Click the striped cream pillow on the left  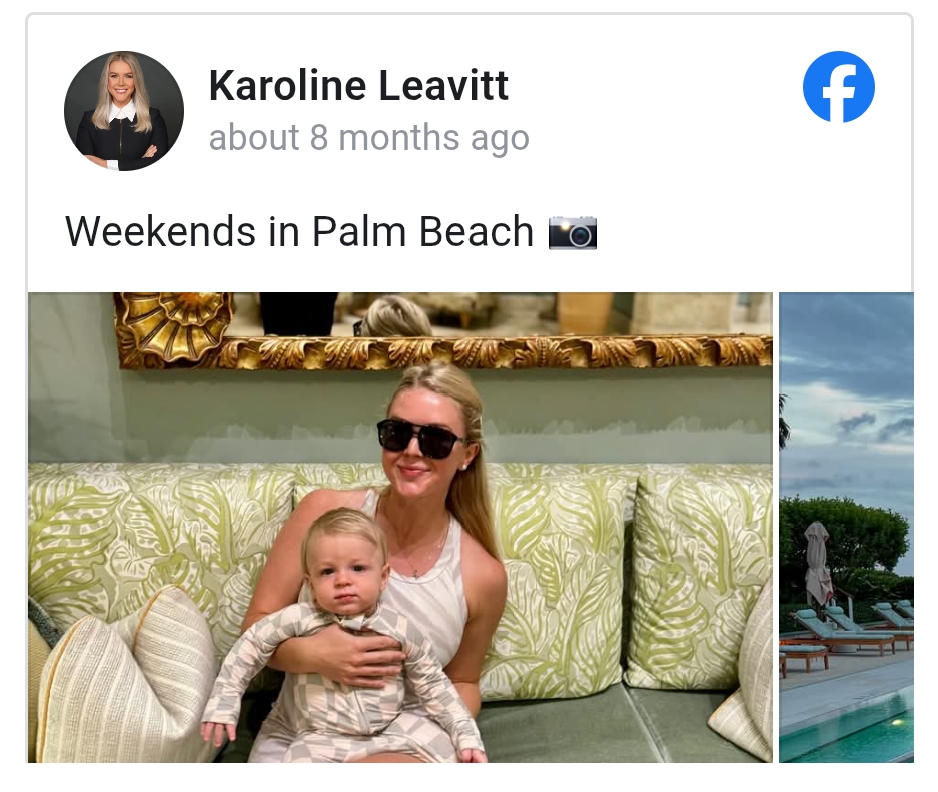click(x=126, y=676)
